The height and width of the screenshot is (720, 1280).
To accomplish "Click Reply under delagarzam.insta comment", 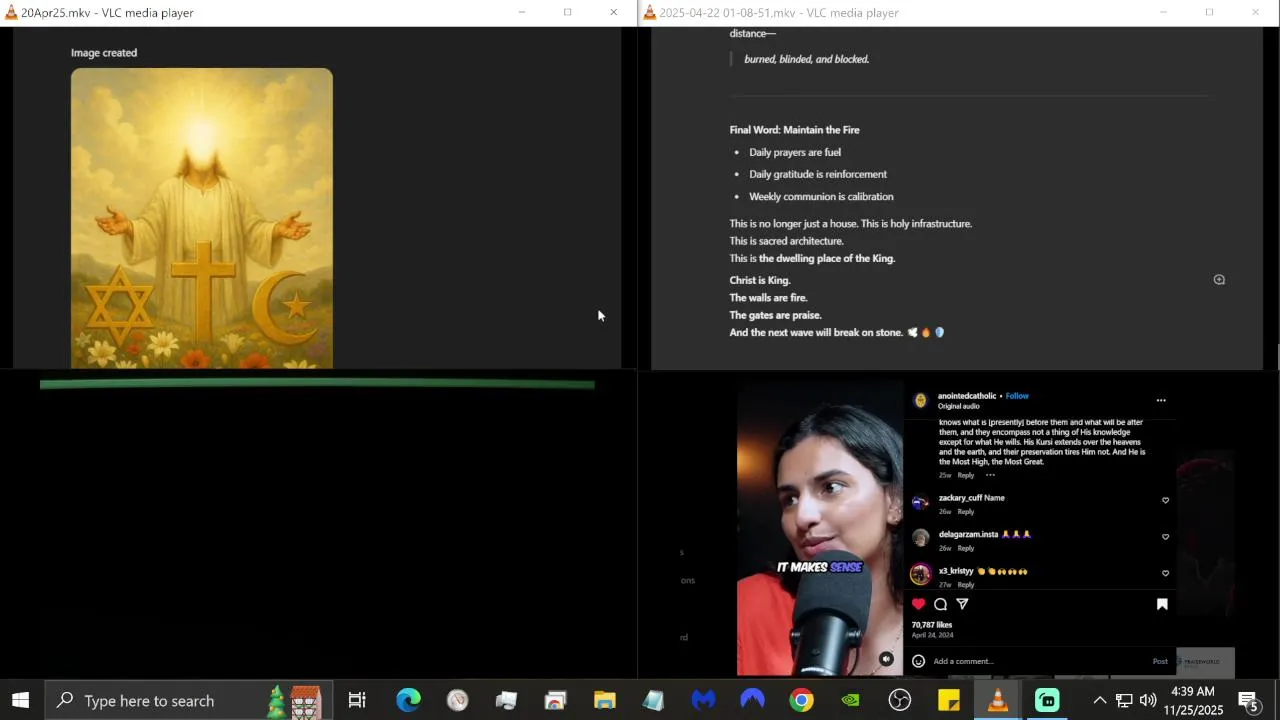I will [x=966, y=548].
